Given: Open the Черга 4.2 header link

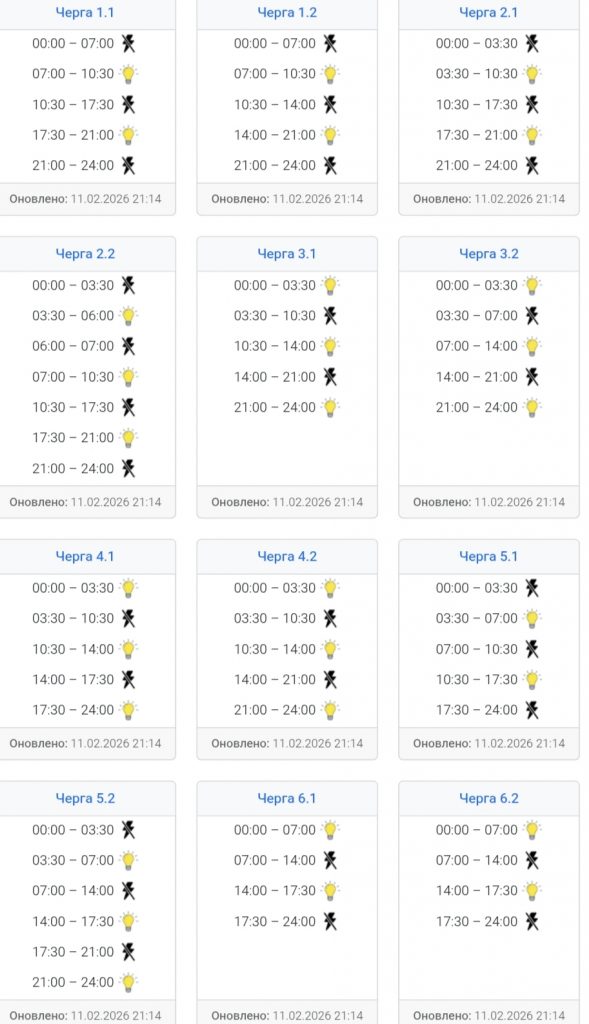Looking at the screenshot, I should coord(287,556).
